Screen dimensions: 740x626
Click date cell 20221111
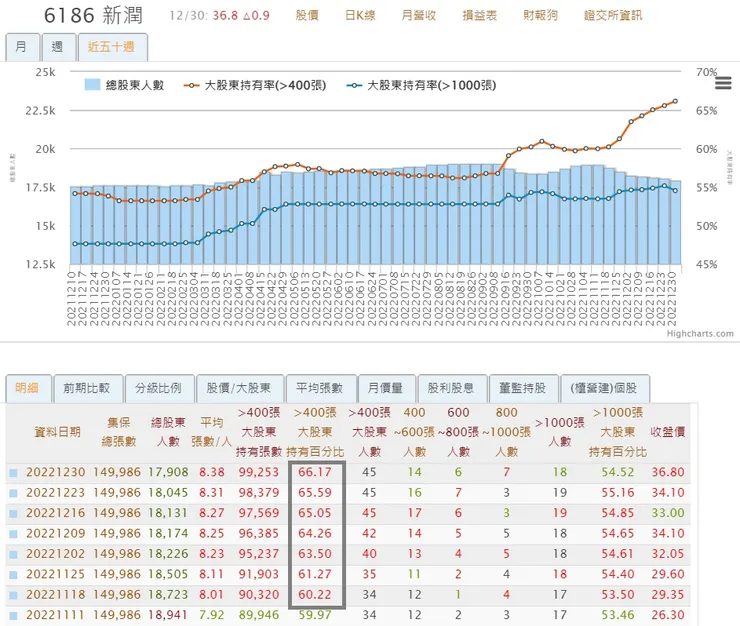(x=56, y=615)
